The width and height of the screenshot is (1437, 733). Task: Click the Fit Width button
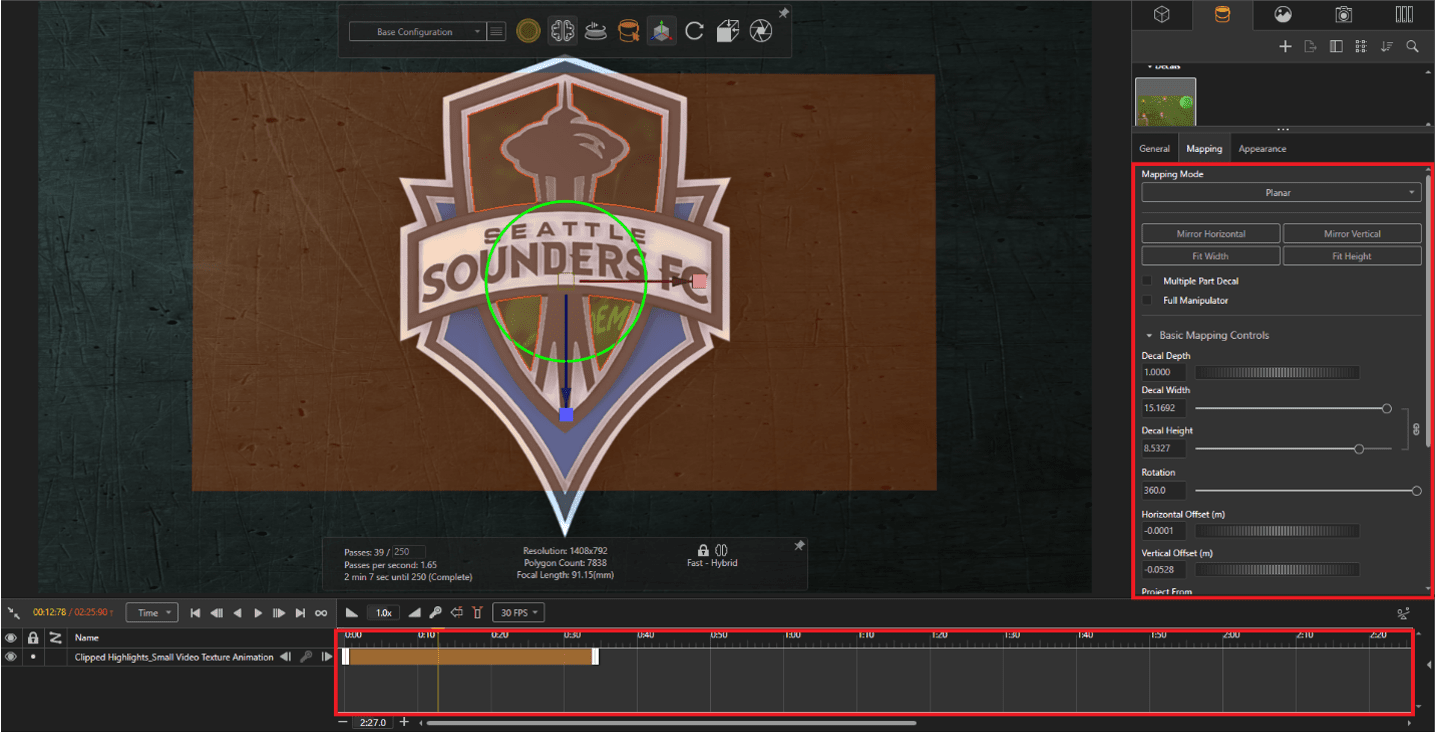coord(1211,256)
